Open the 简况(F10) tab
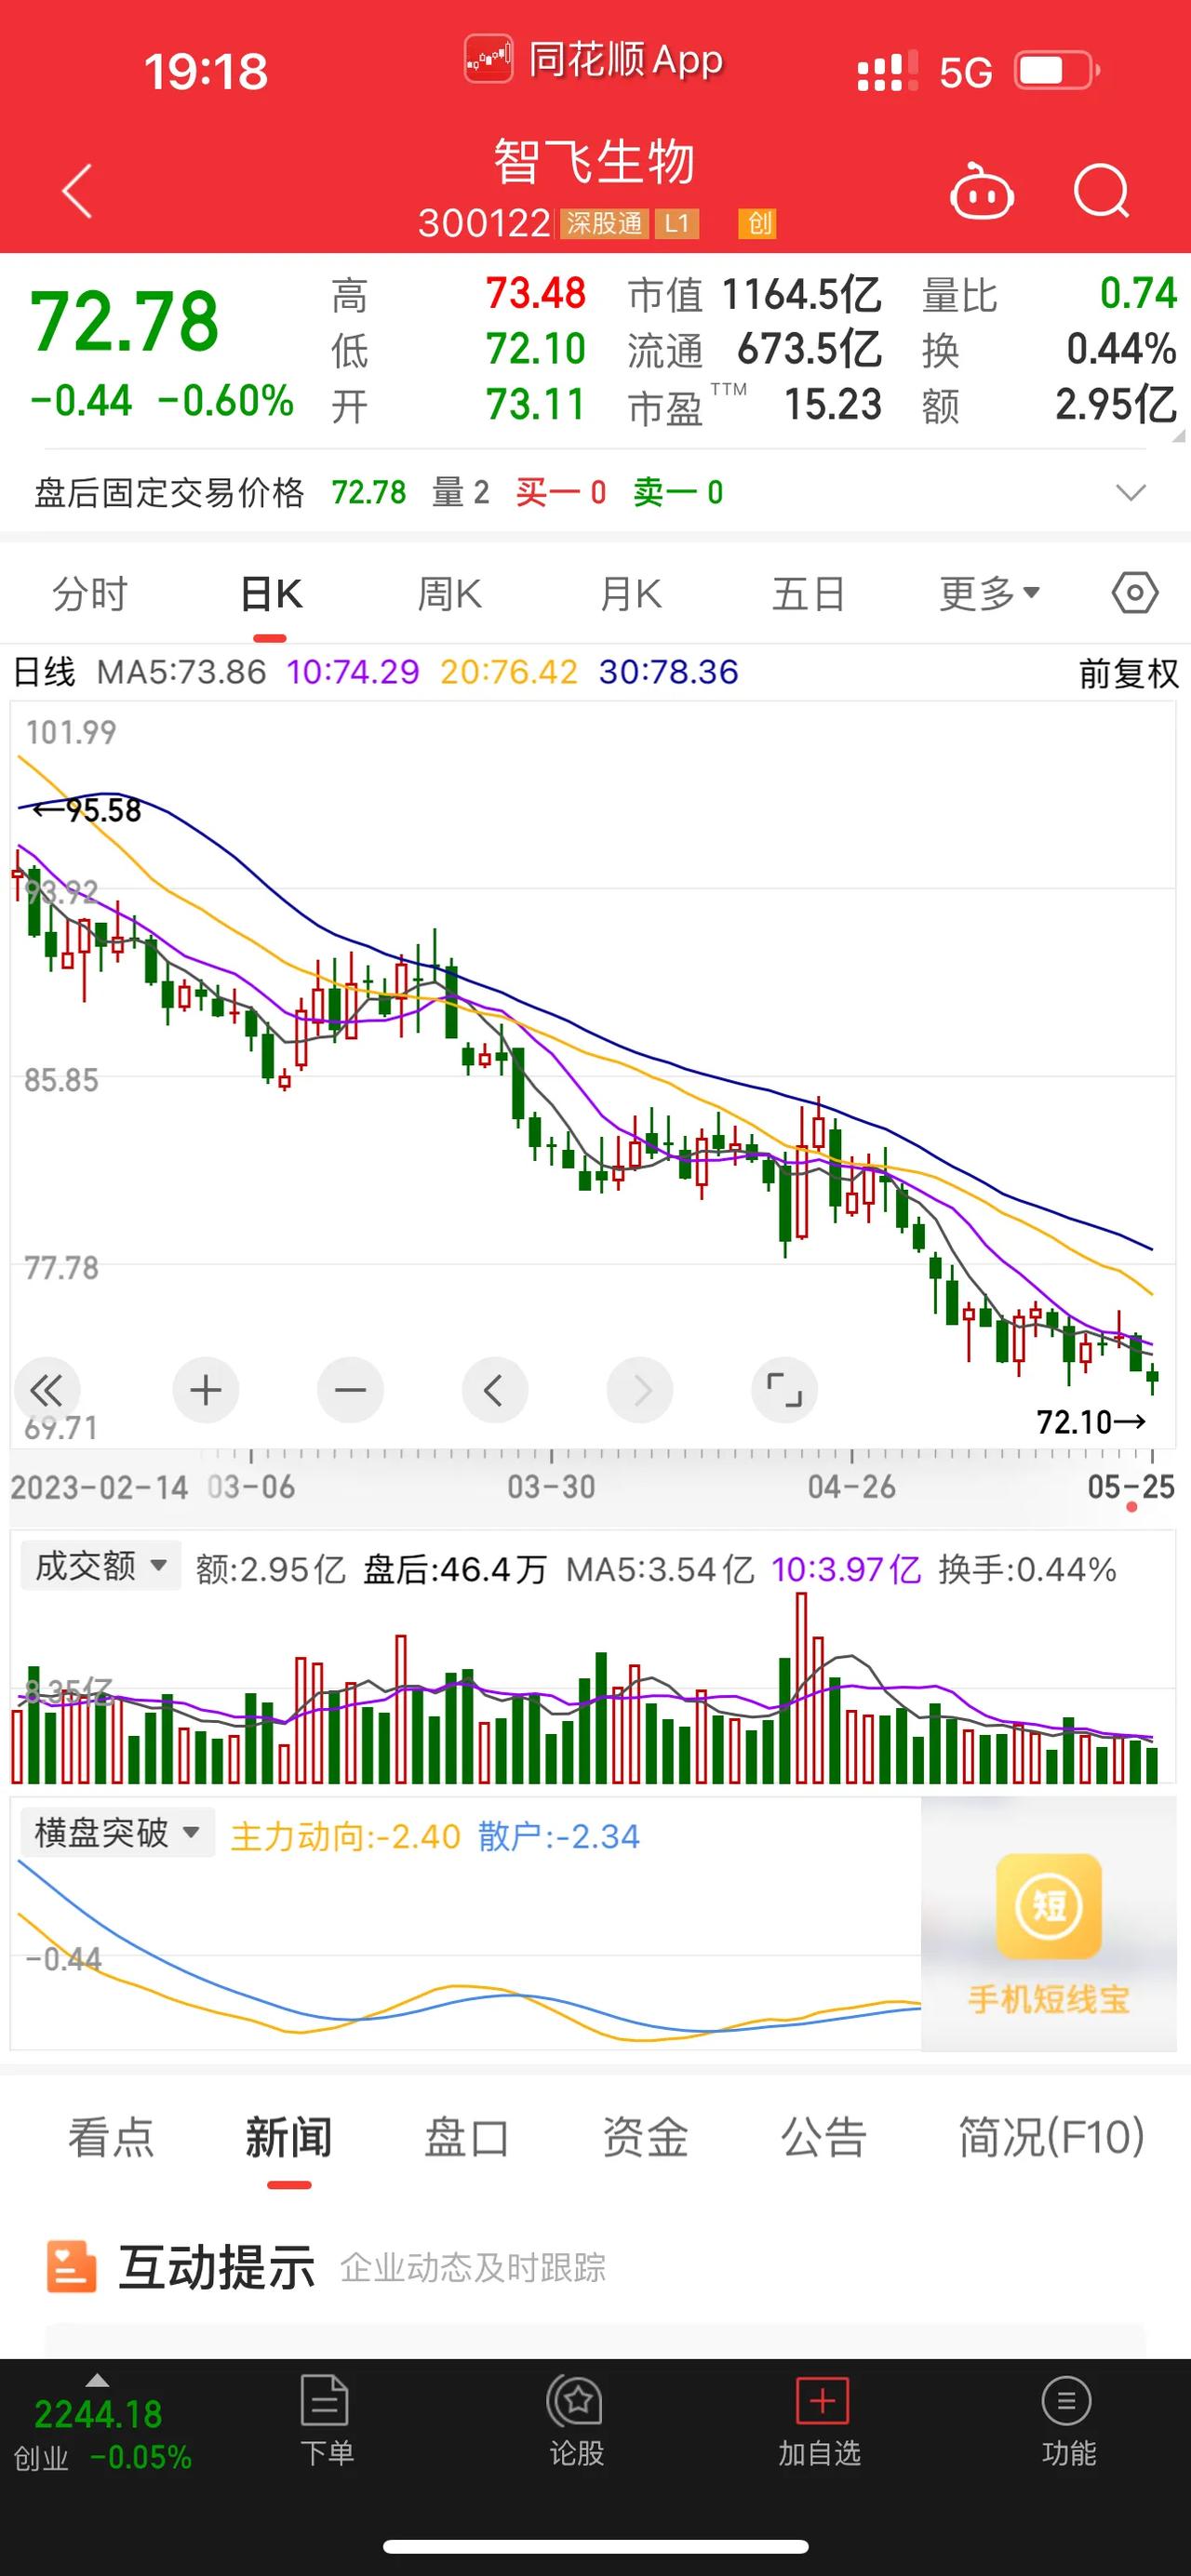The image size is (1191, 2576). click(x=1051, y=2137)
